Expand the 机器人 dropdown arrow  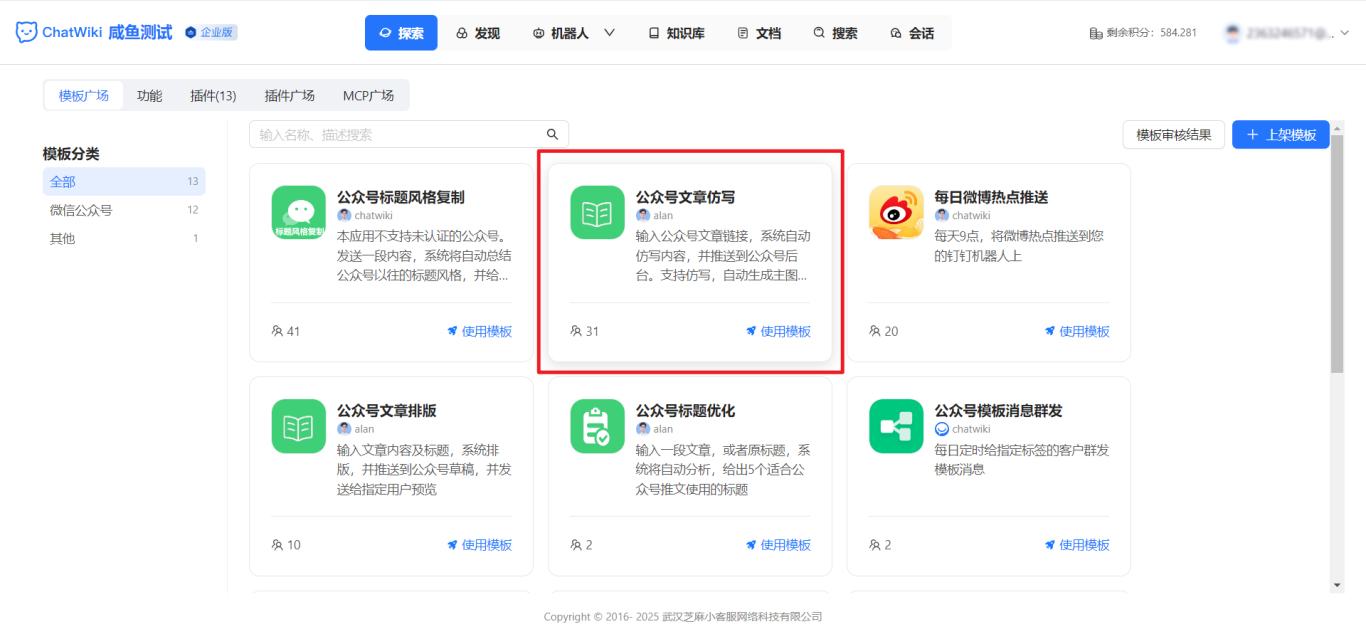pos(609,33)
